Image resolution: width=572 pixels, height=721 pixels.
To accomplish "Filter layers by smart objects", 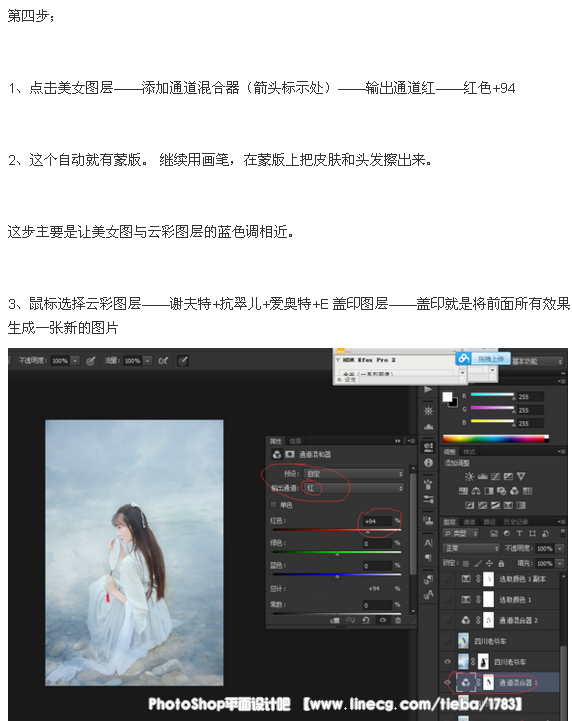I will pyautogui.click(x=545, y=533).
